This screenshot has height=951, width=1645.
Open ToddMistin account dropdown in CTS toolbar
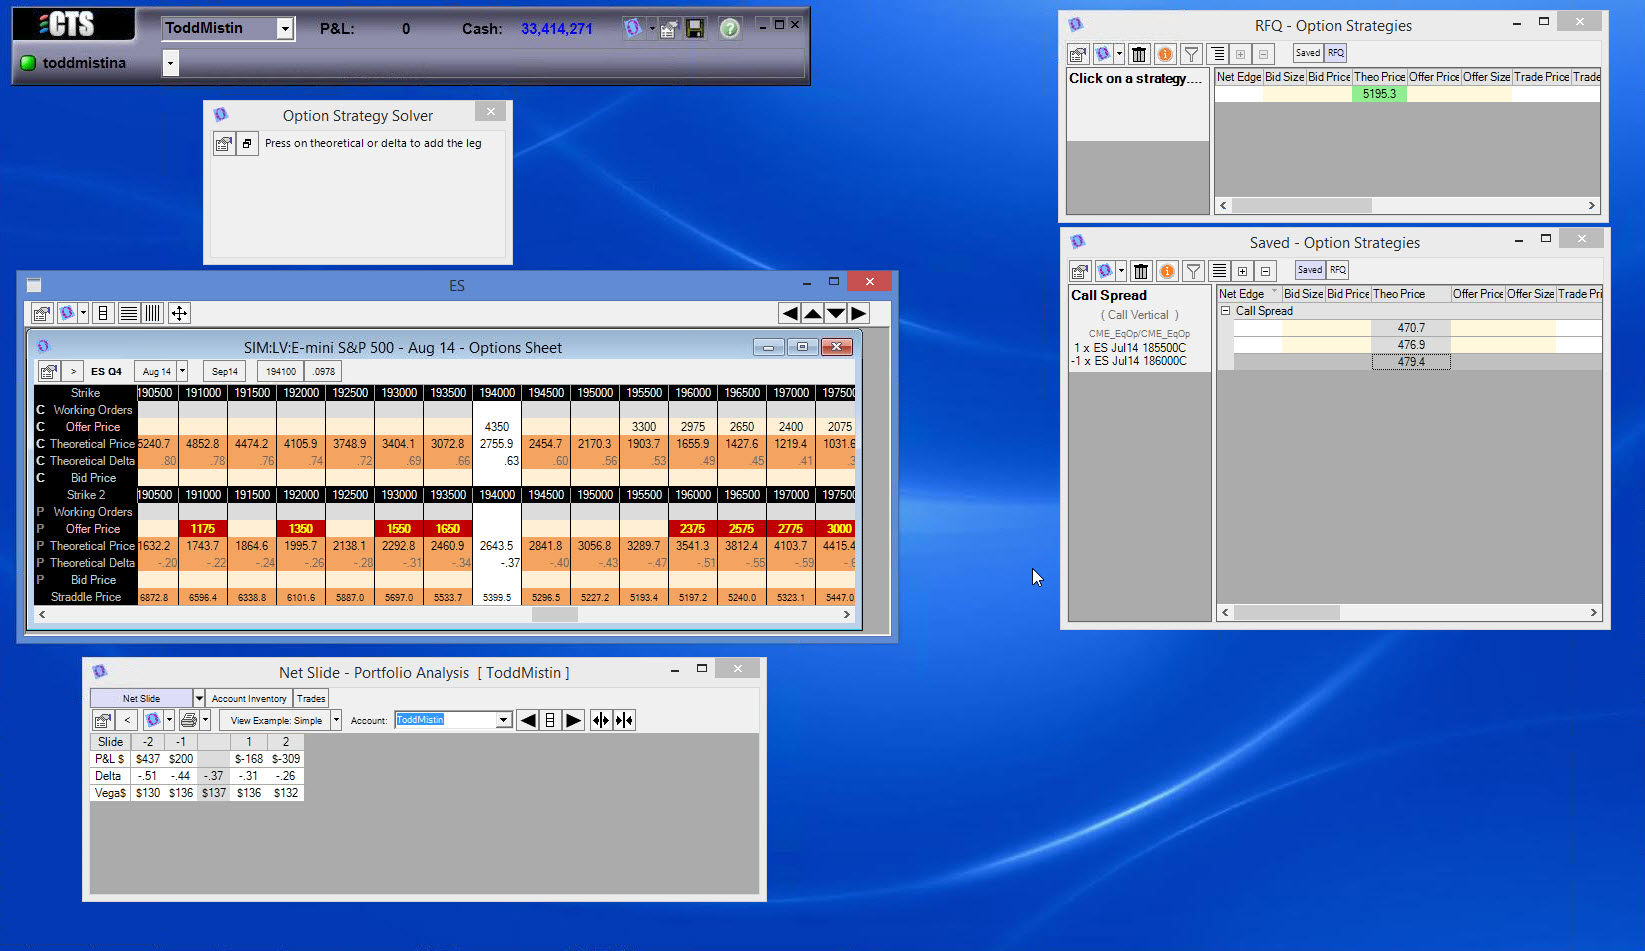tap(285, 29)
